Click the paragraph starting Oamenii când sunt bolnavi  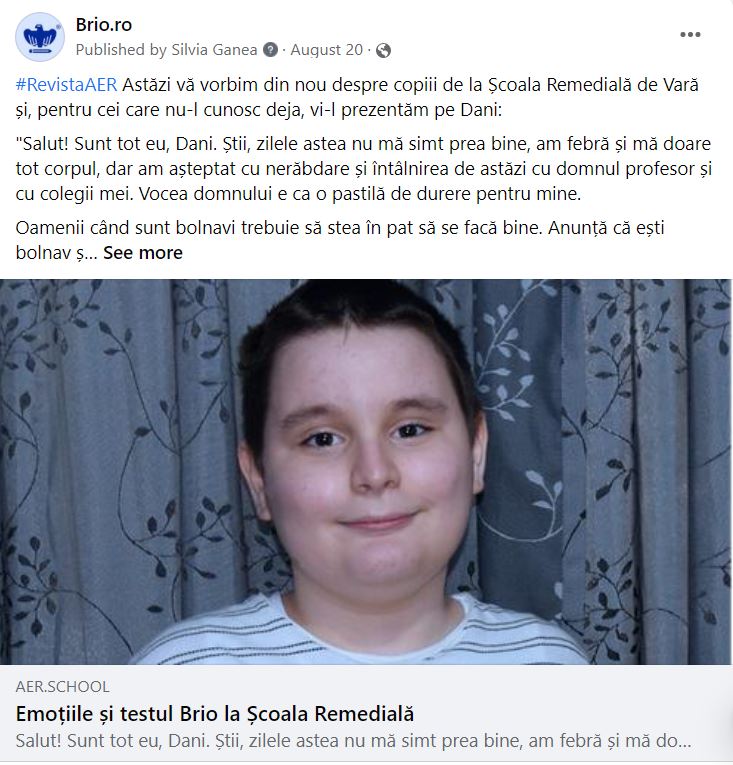click(x=340, y=240)
